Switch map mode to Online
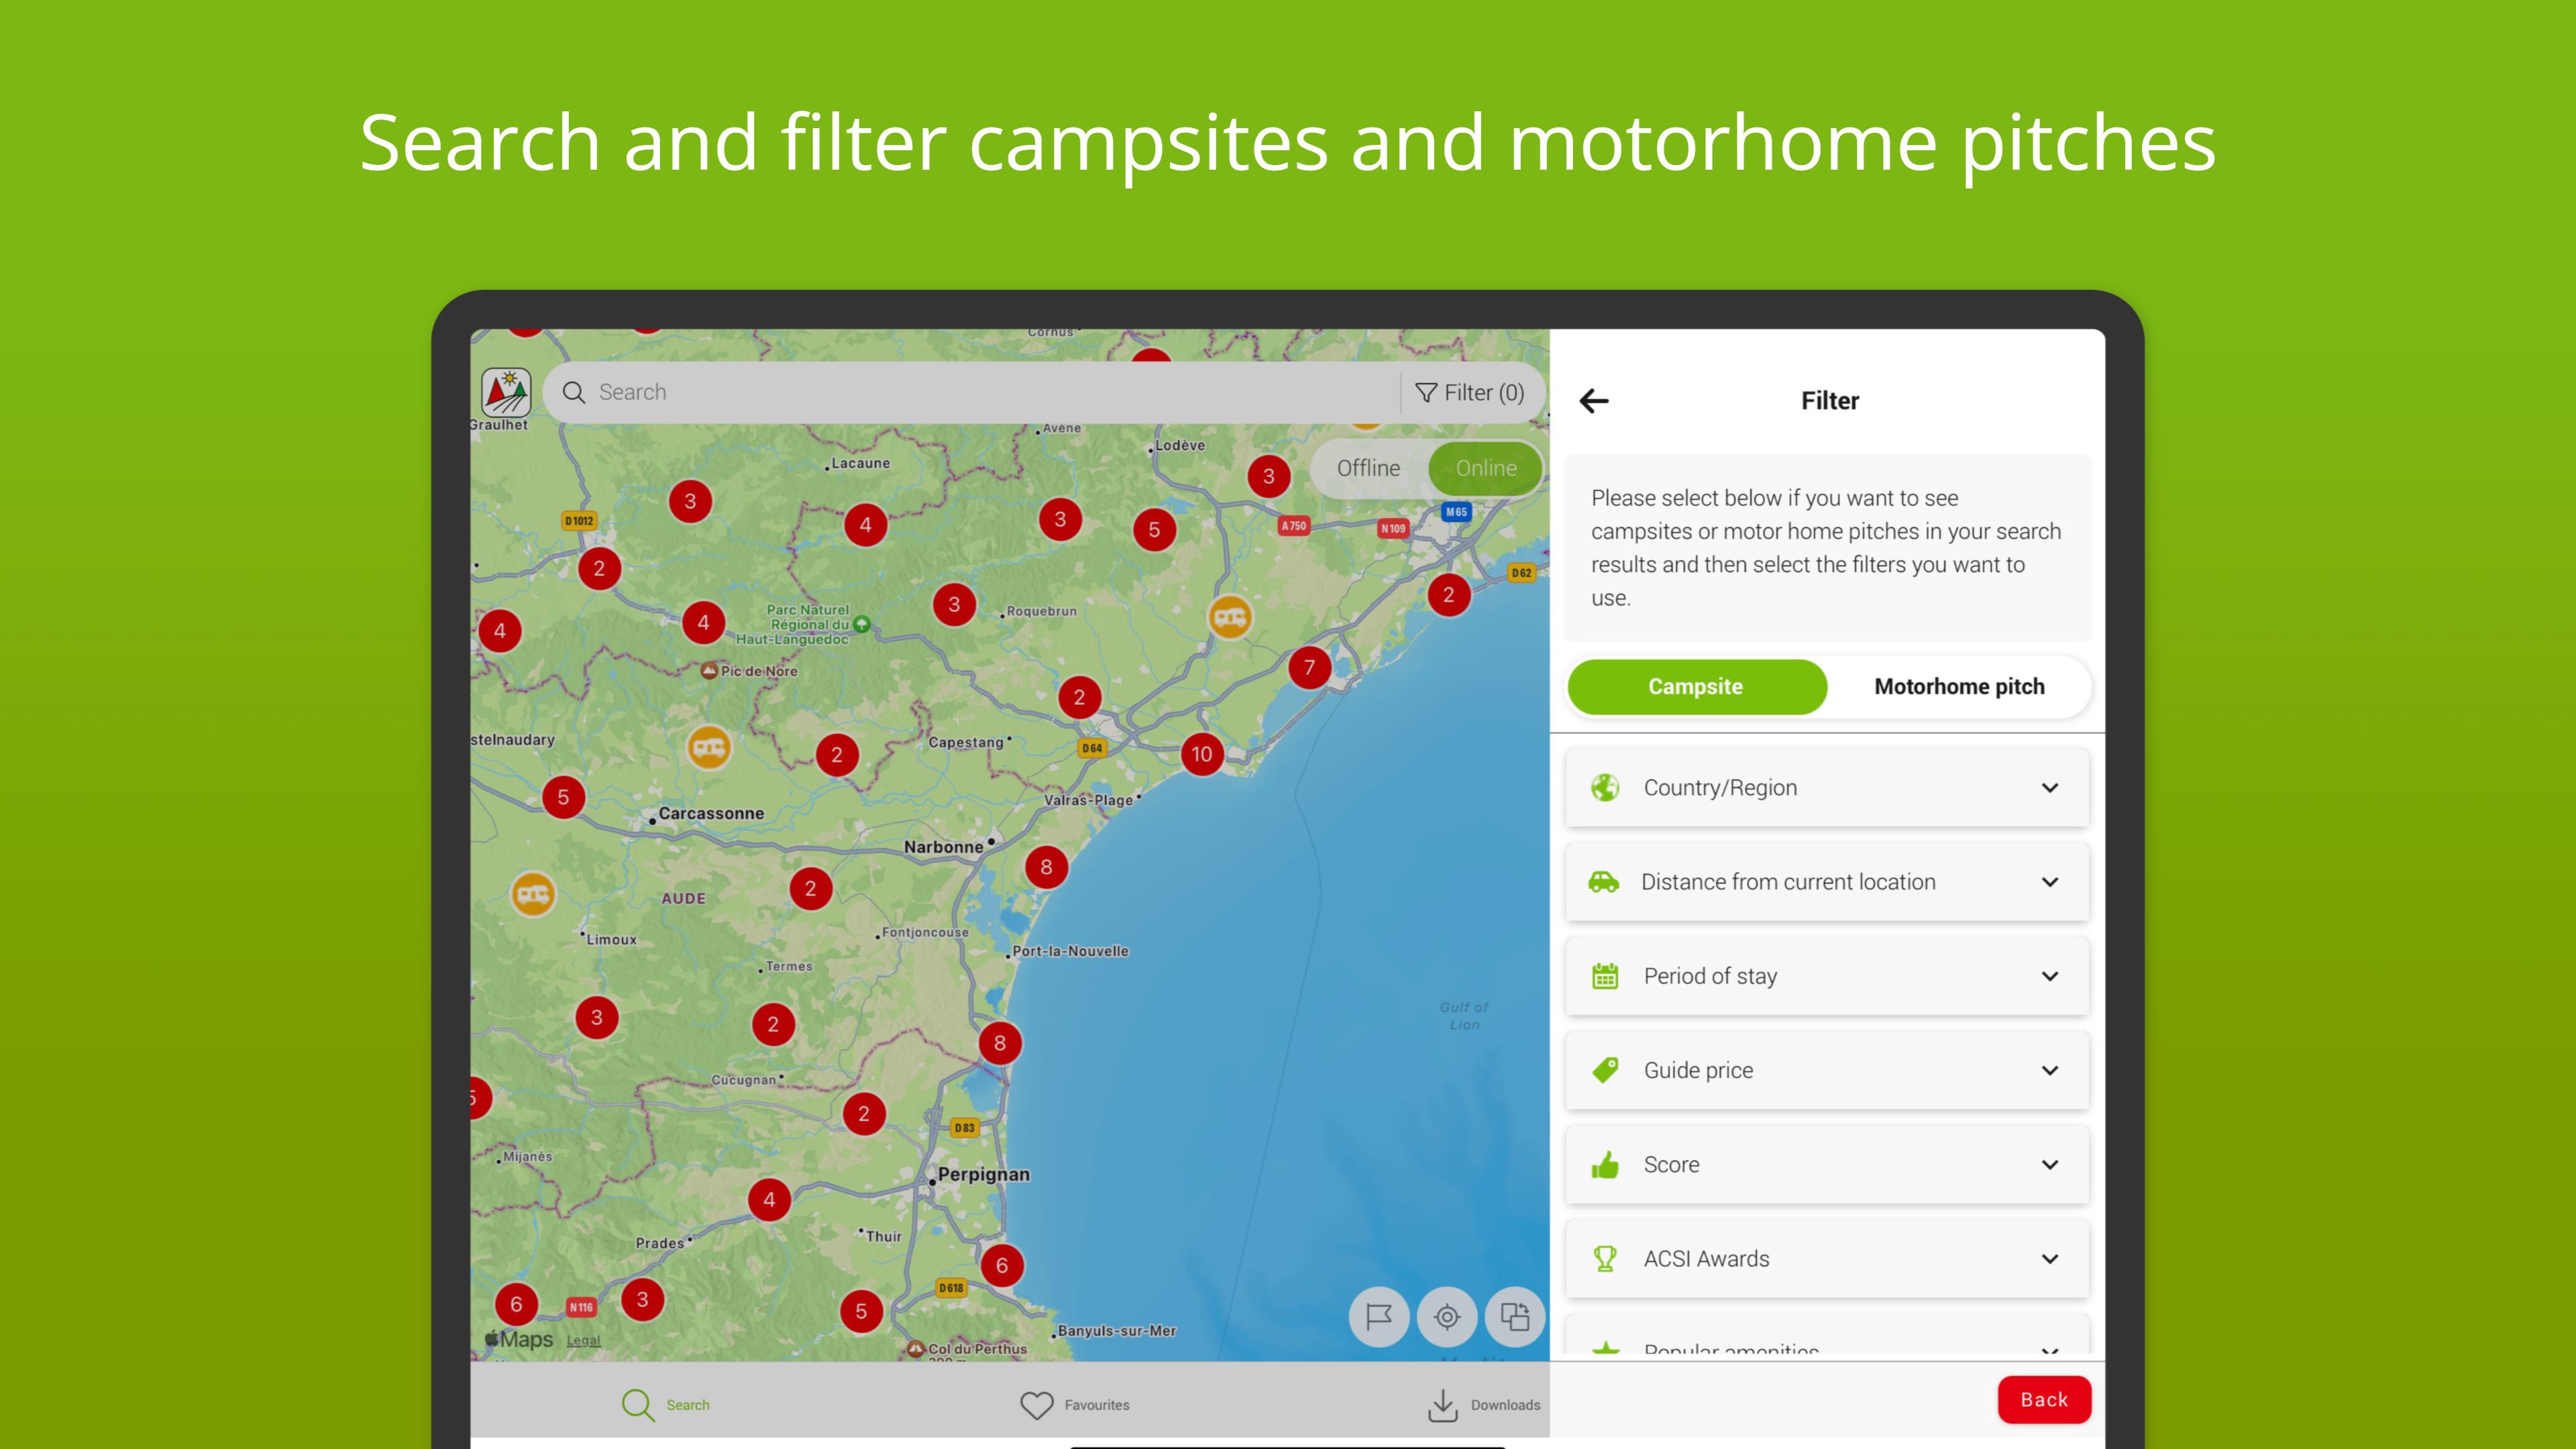The width and height of the screenshot is (2576, 1449). click(x=1485, y=468)
